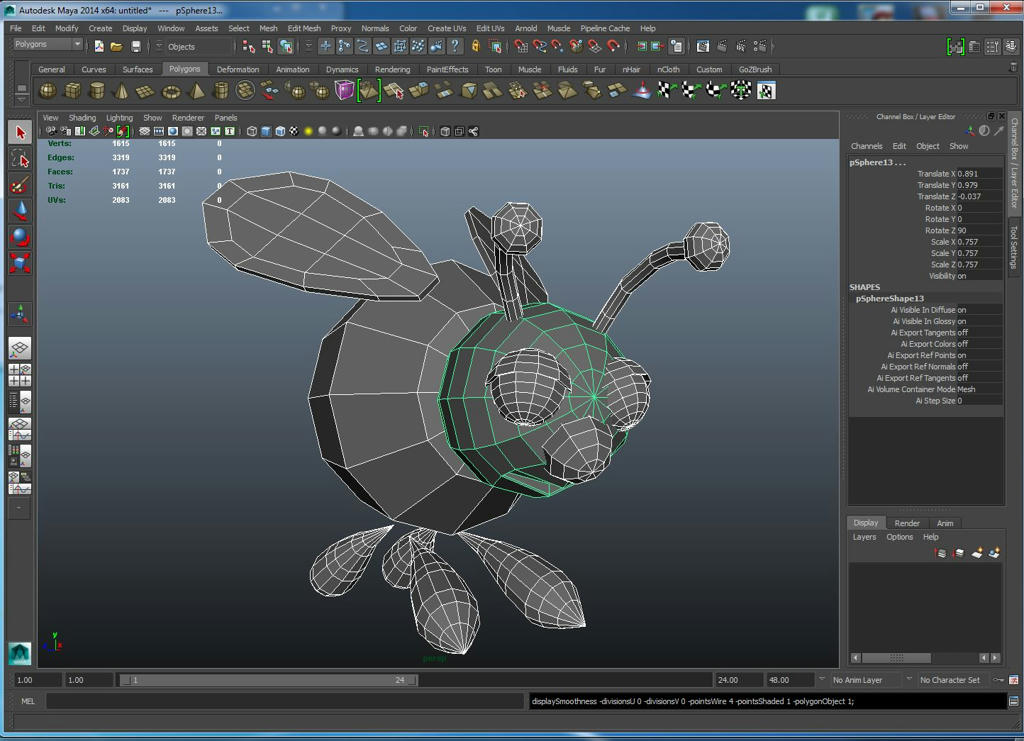Open the UV Texture Editor shelf icon
The height and width of the screenshot is (741, 1024).
point(766,91)
